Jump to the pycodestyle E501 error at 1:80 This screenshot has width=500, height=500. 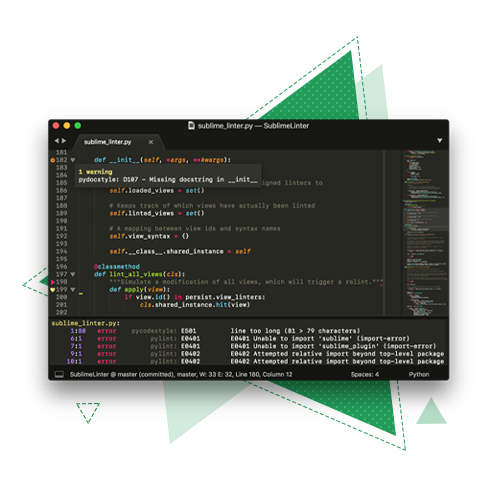[x=248, y=331]
